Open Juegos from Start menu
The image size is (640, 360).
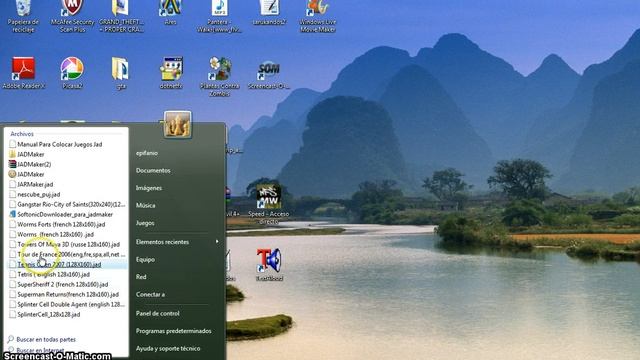click(145, 223)
